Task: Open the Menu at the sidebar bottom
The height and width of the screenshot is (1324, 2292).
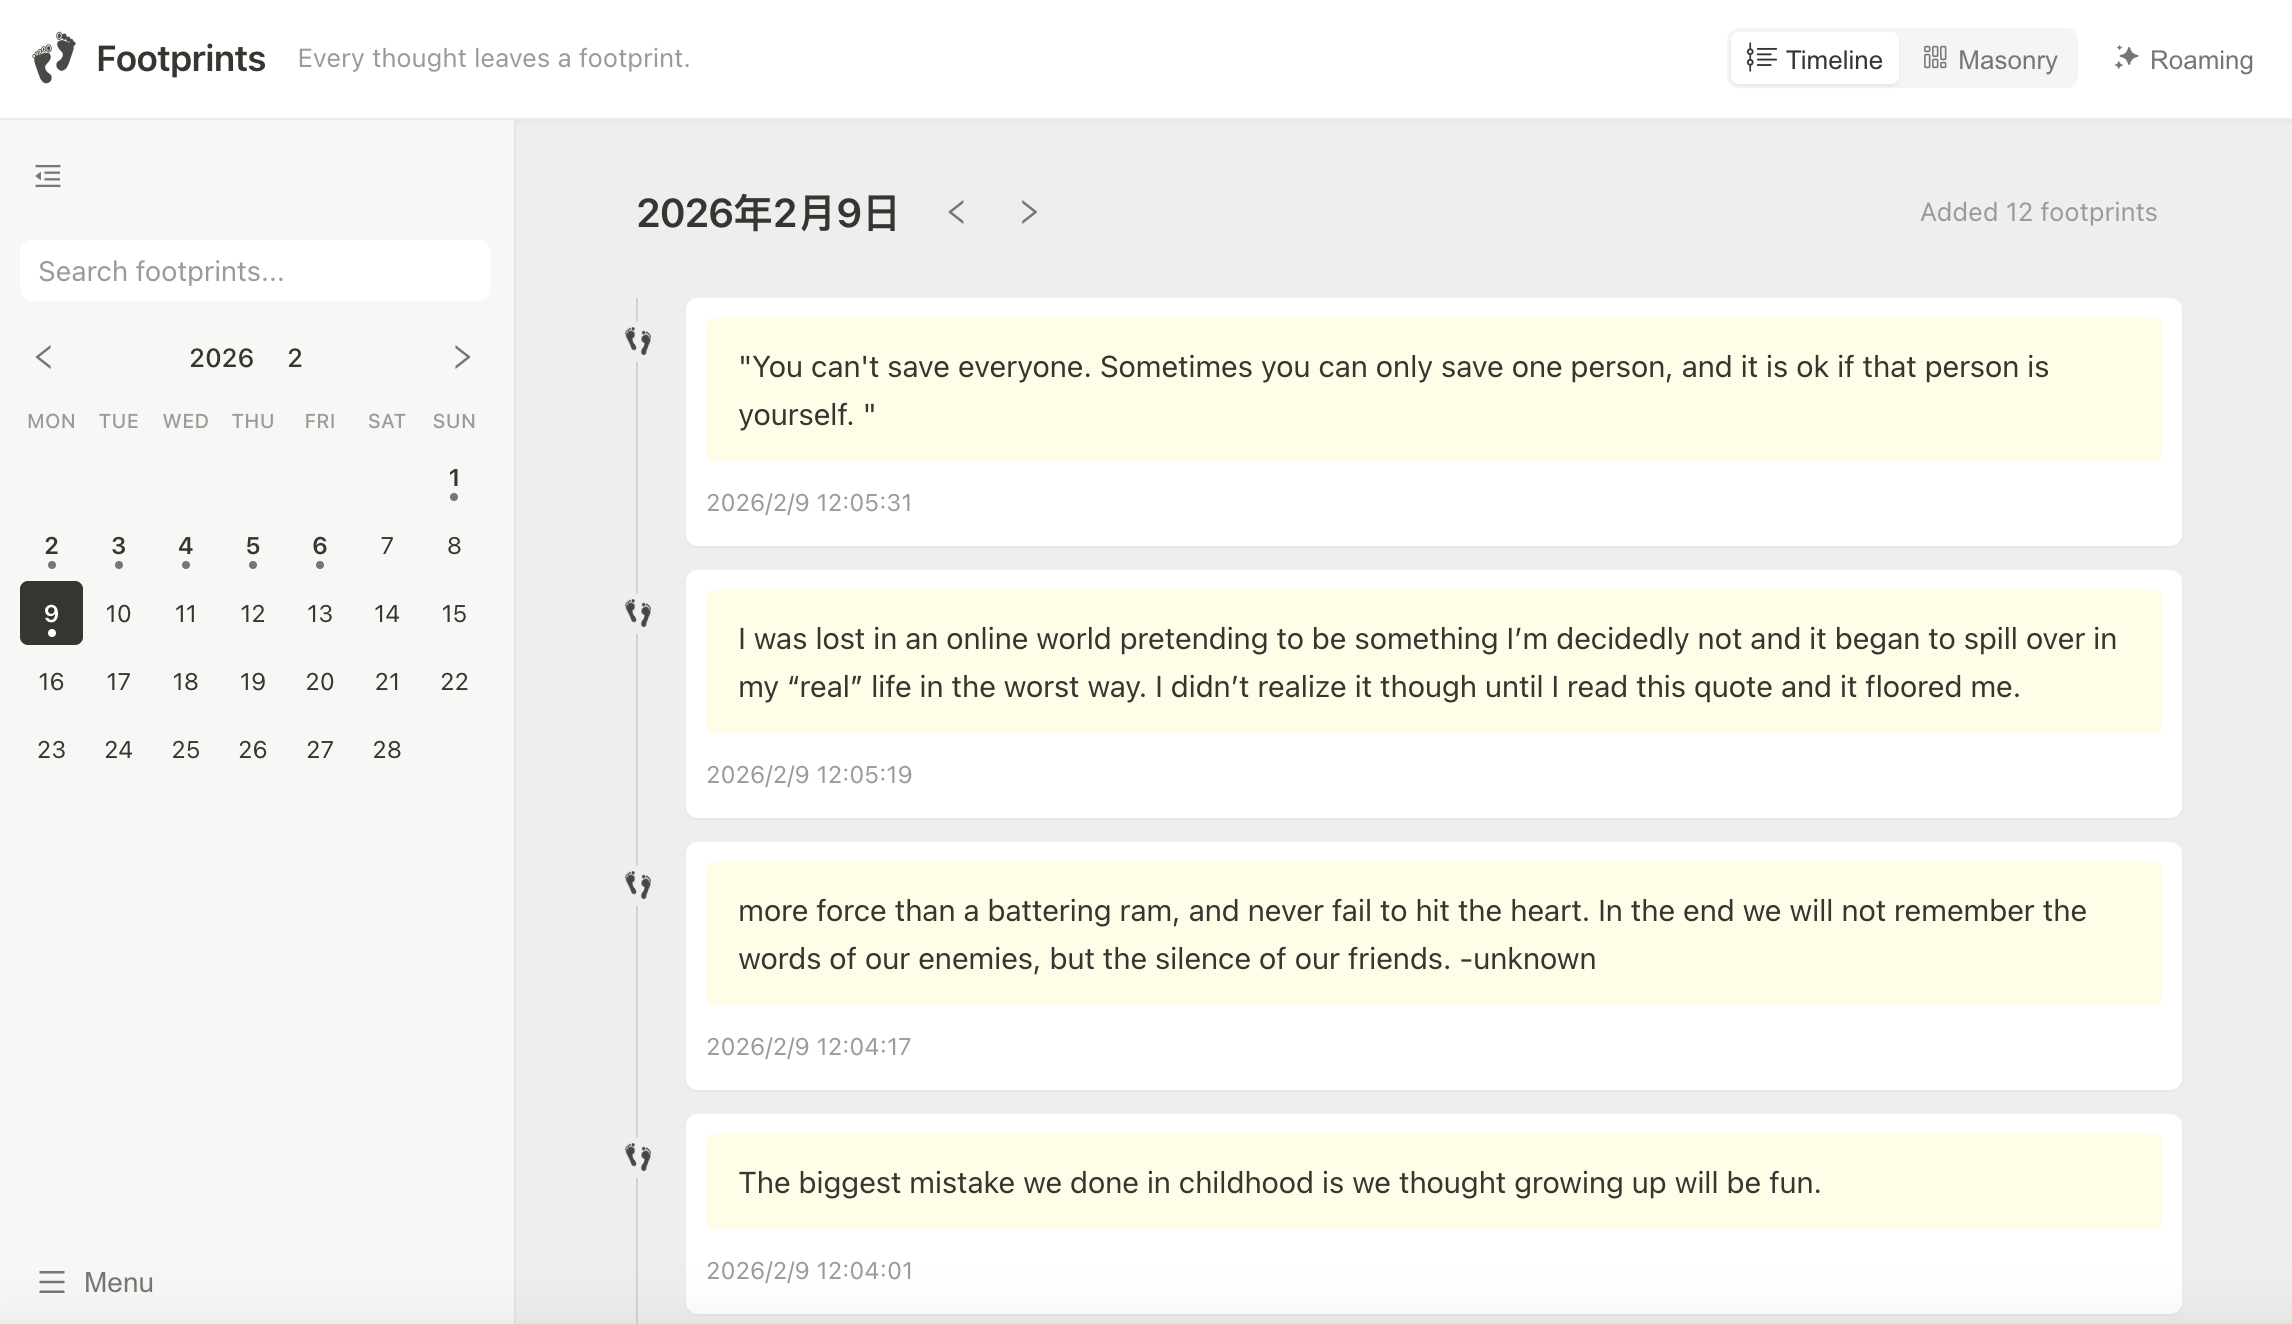Action: (x=116, y=1282)
